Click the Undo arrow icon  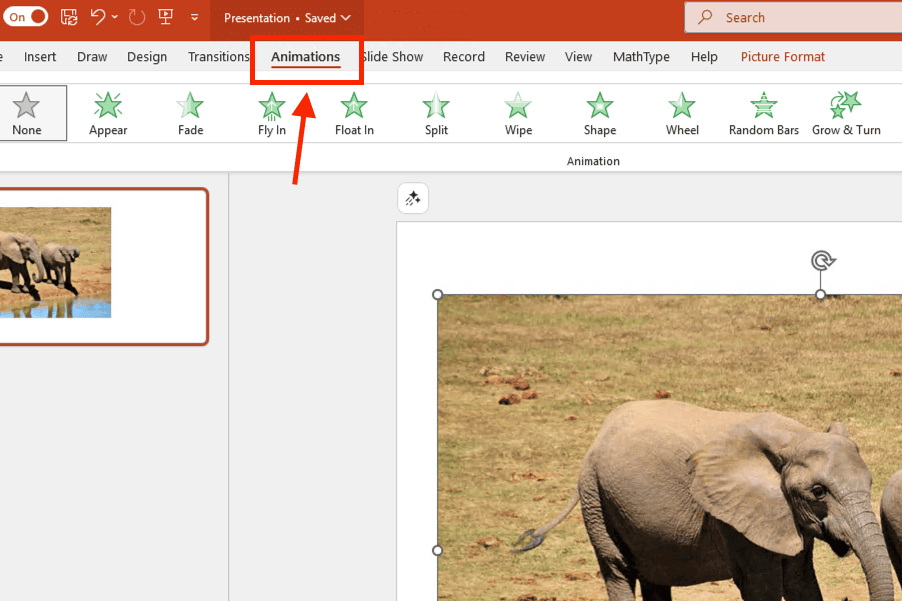click(x=97, y=17)
